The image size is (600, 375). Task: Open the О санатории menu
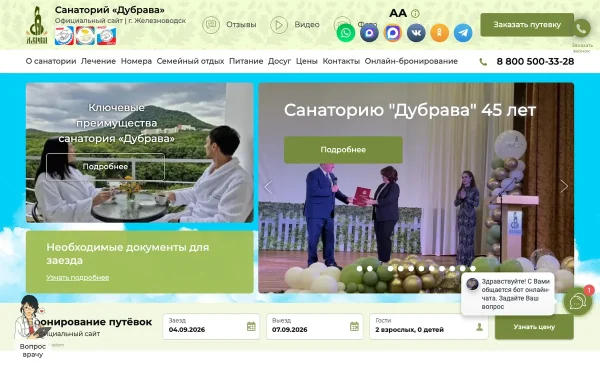(x=51, y=61)
